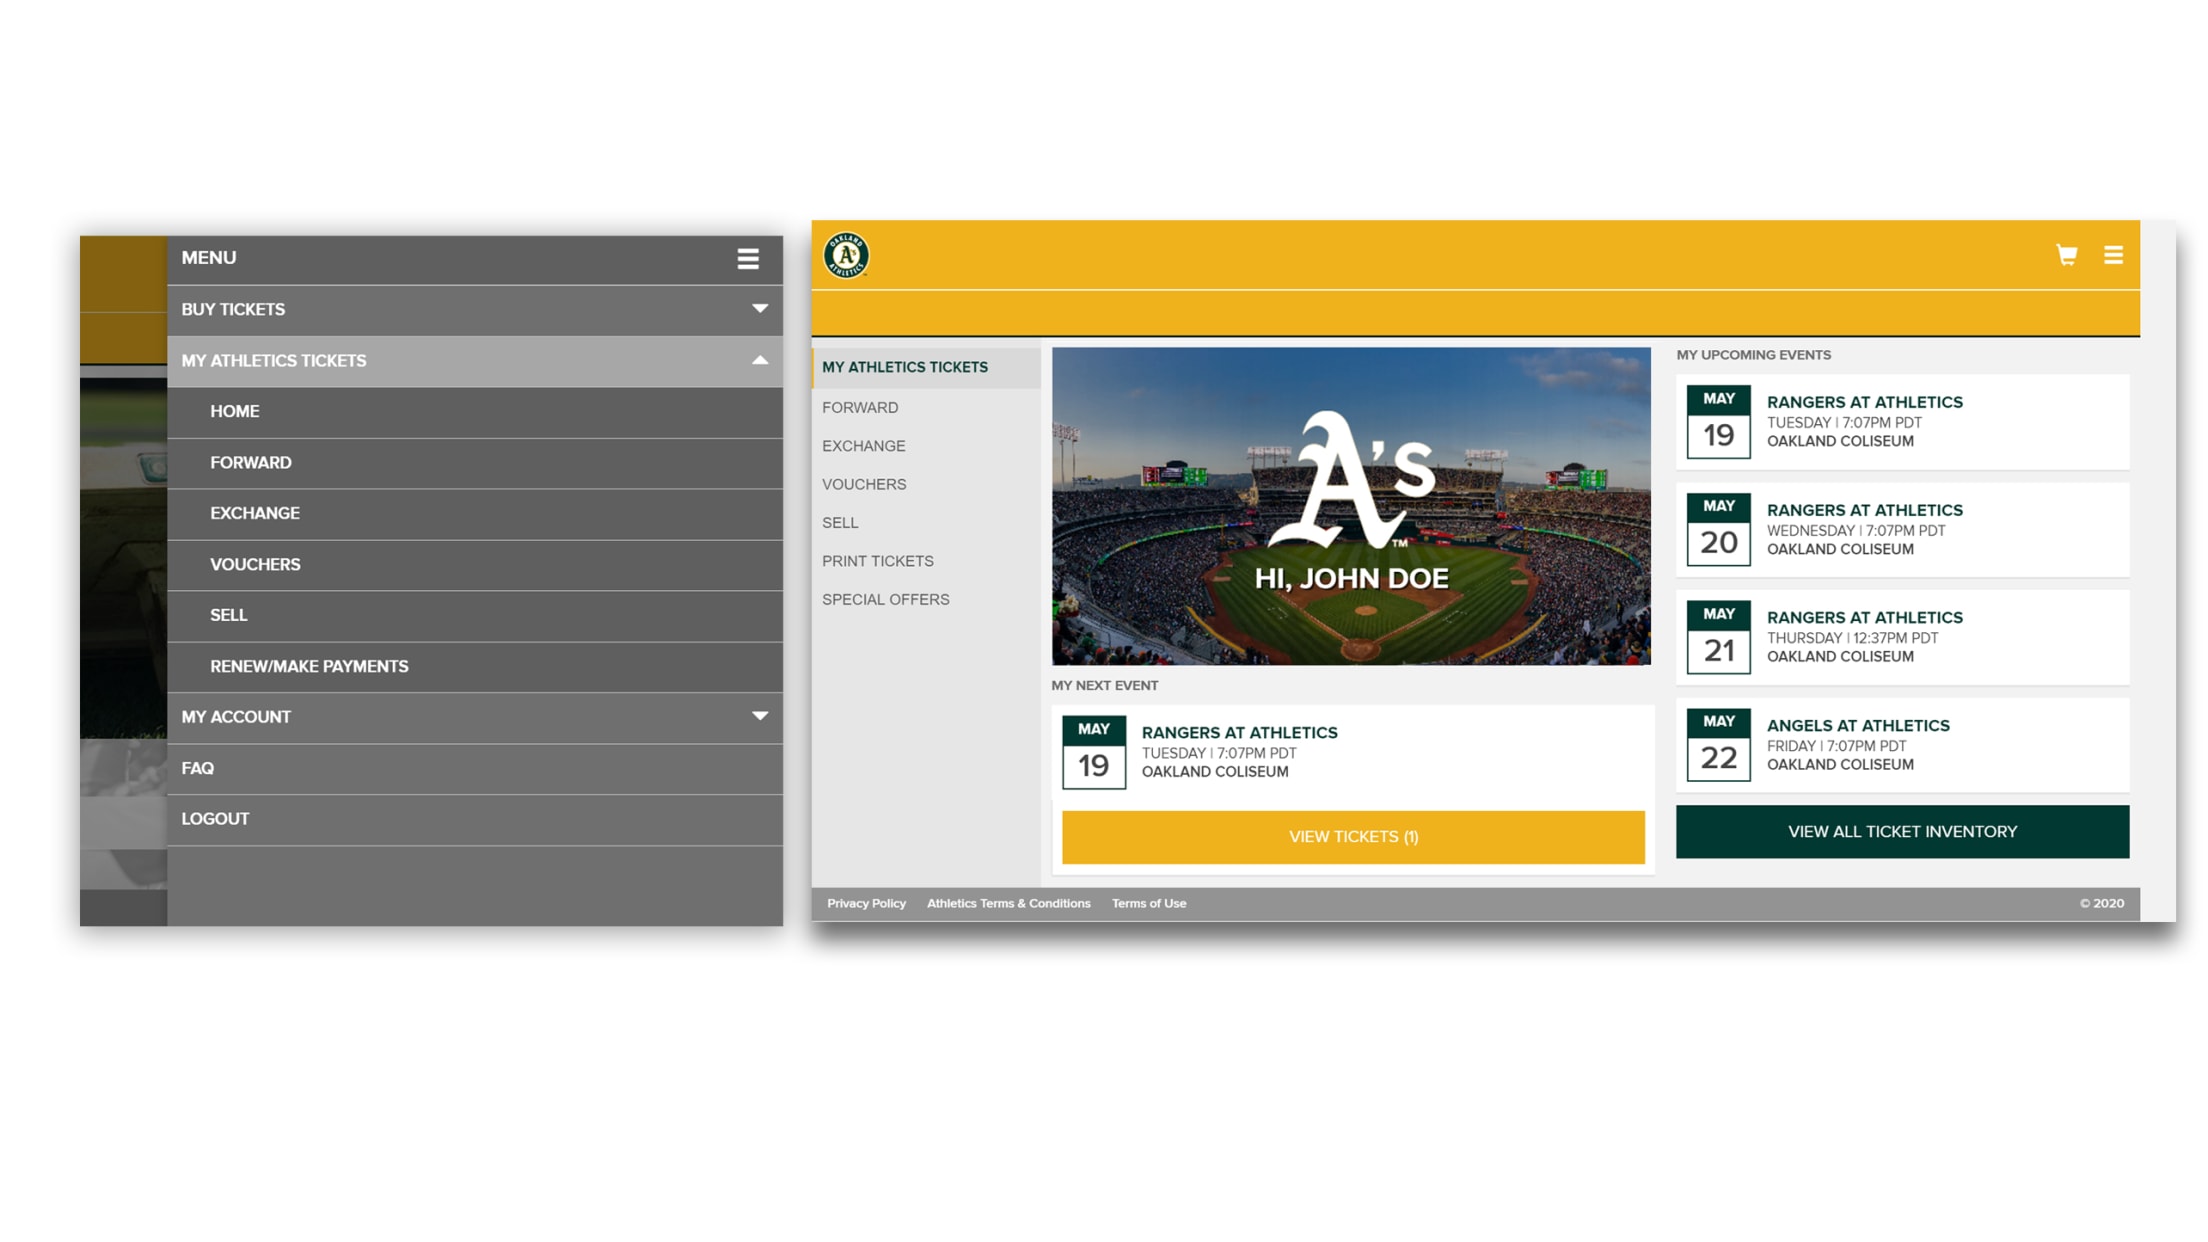Expand the BUY TICKETS section
This screenshot has width=2208, height=1242.
pos(475,310)
